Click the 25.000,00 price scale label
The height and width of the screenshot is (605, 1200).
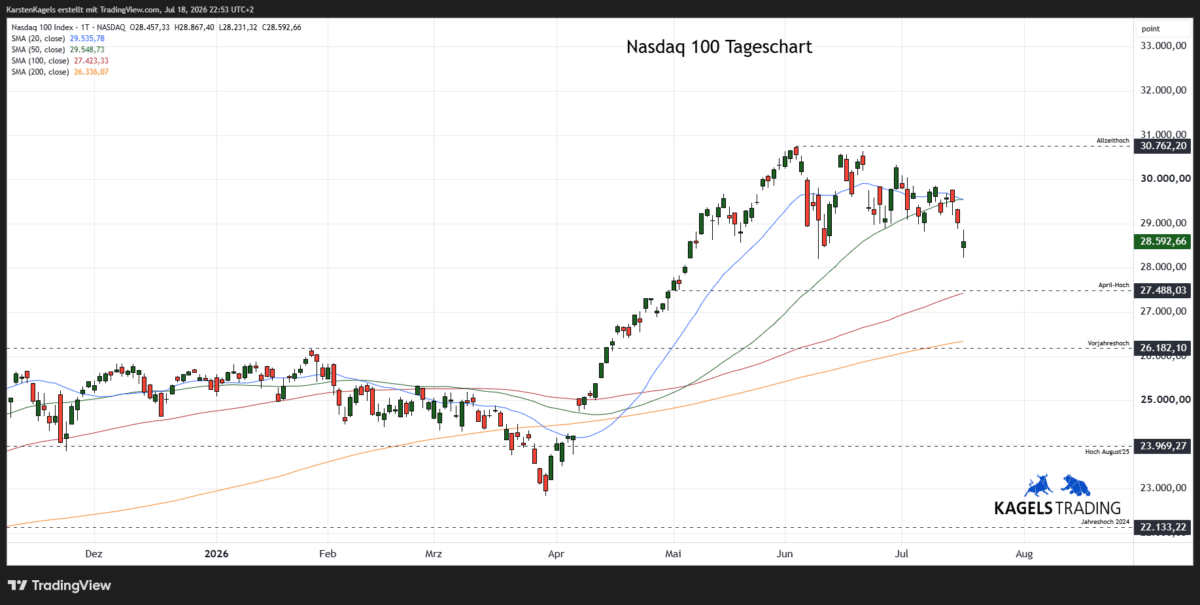pos(1164,400)
